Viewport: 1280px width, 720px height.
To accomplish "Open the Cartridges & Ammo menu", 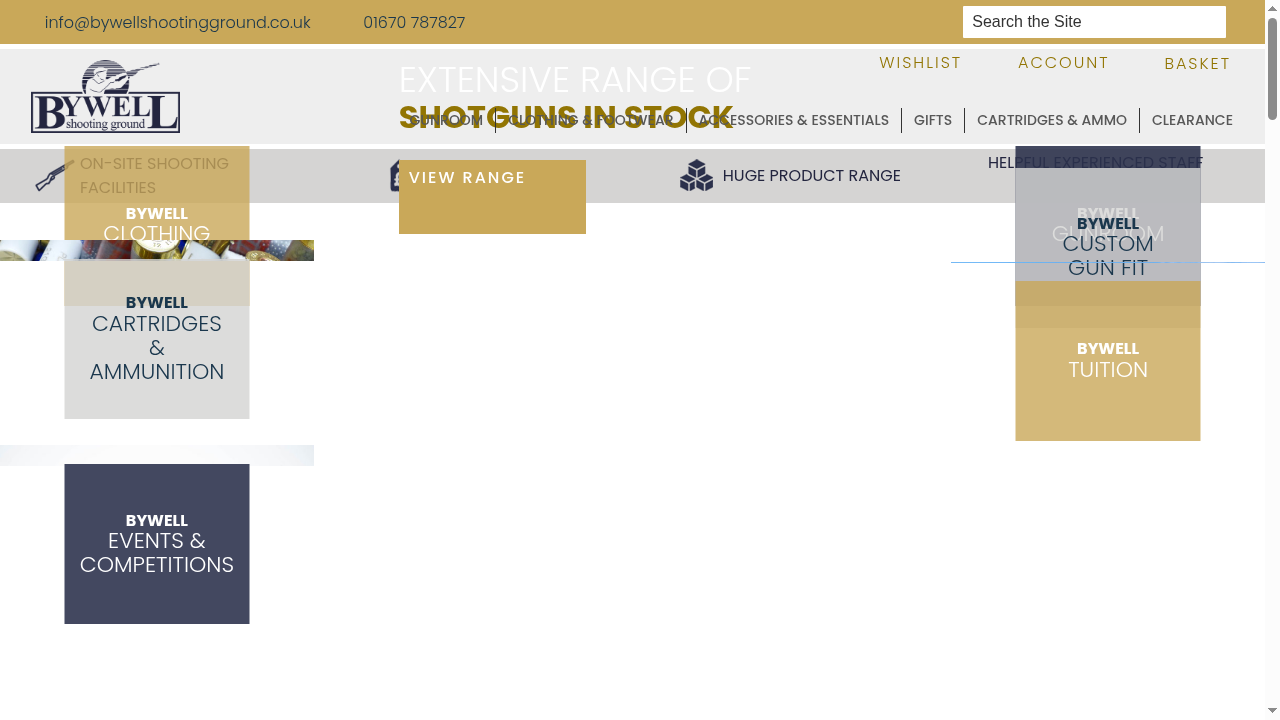I will pyautogui.click(x=1051, y=120).
